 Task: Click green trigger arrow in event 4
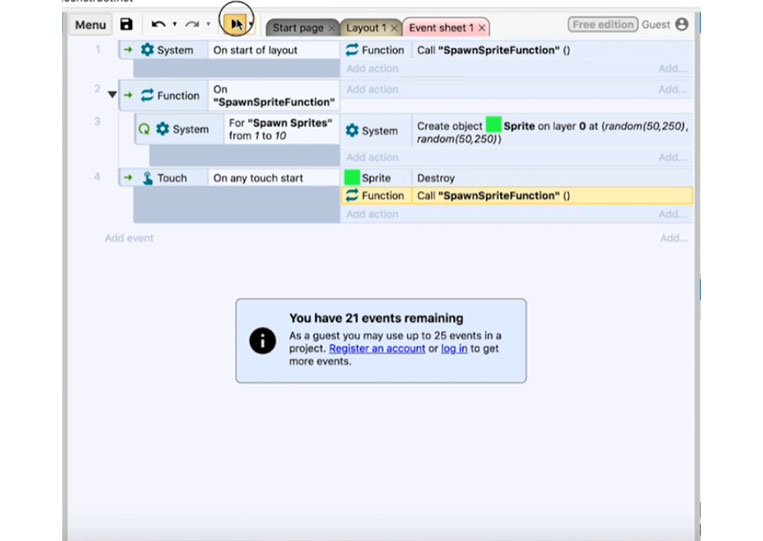(x=128, y=178)
